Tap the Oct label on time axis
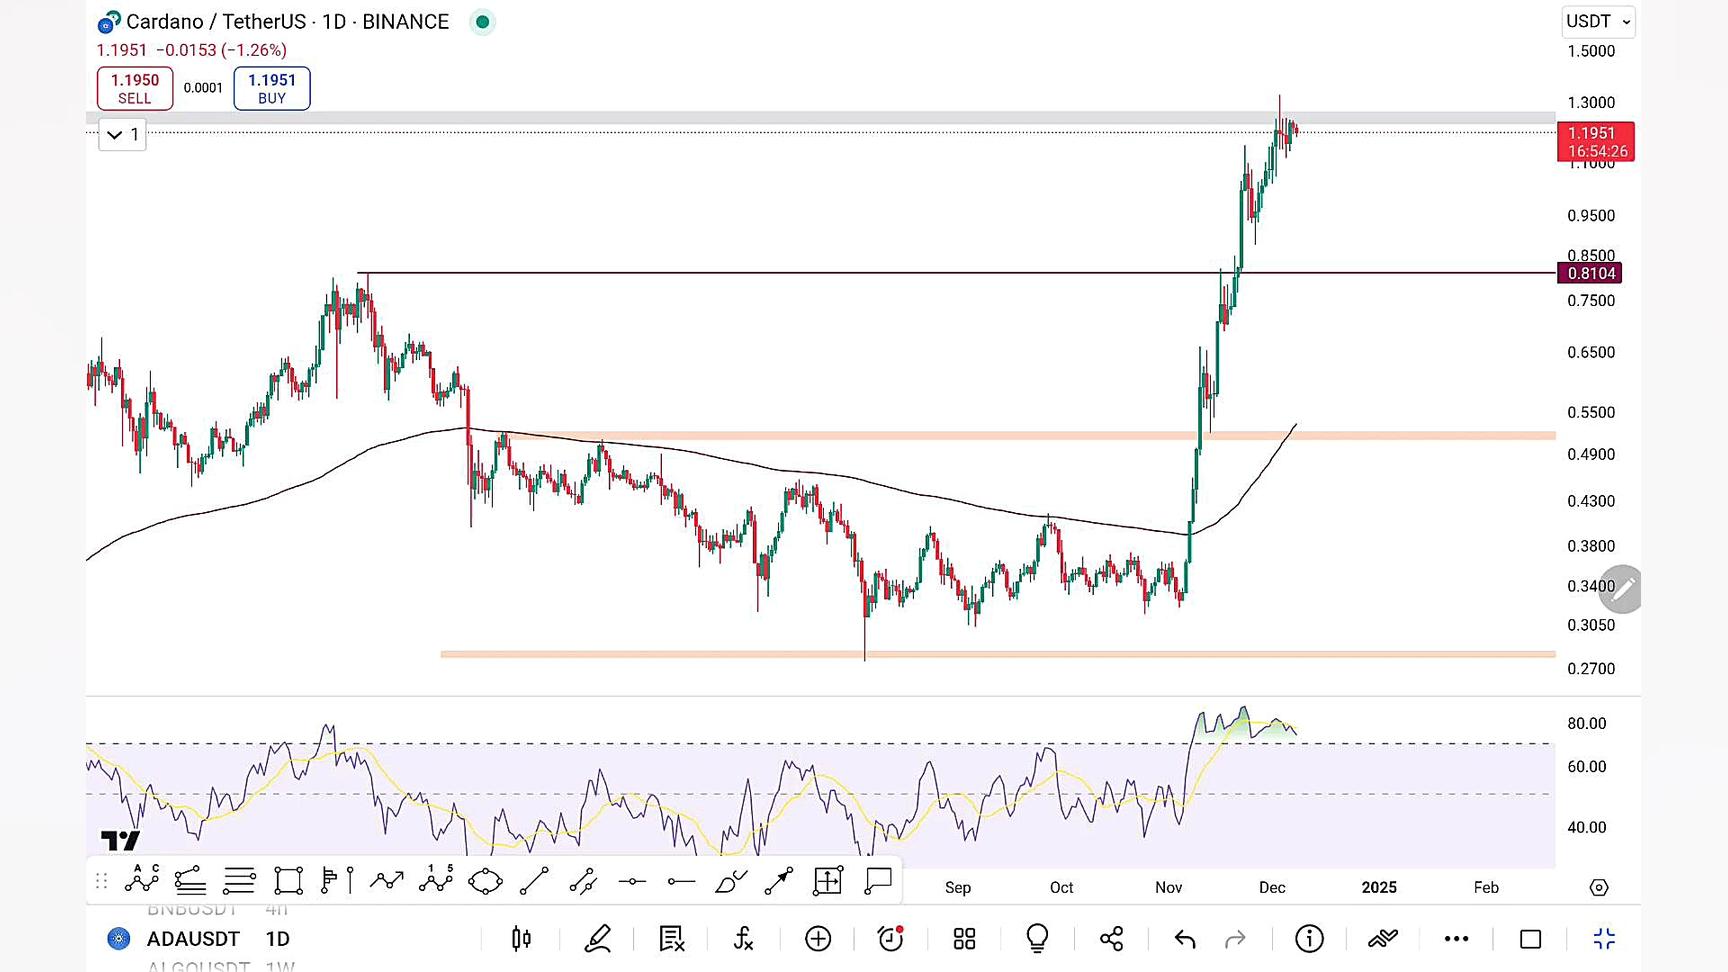This screenshot has height=972, width=1728. pyautogui.click(x=1061, y=888)
